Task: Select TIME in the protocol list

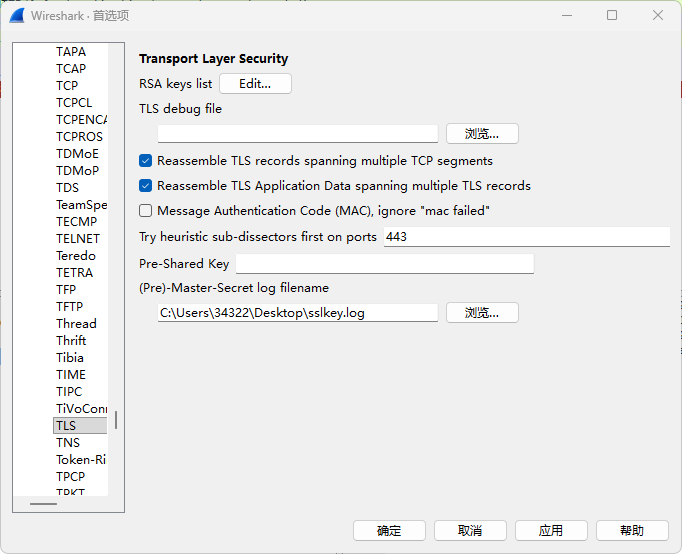Action: pos(71,374)
